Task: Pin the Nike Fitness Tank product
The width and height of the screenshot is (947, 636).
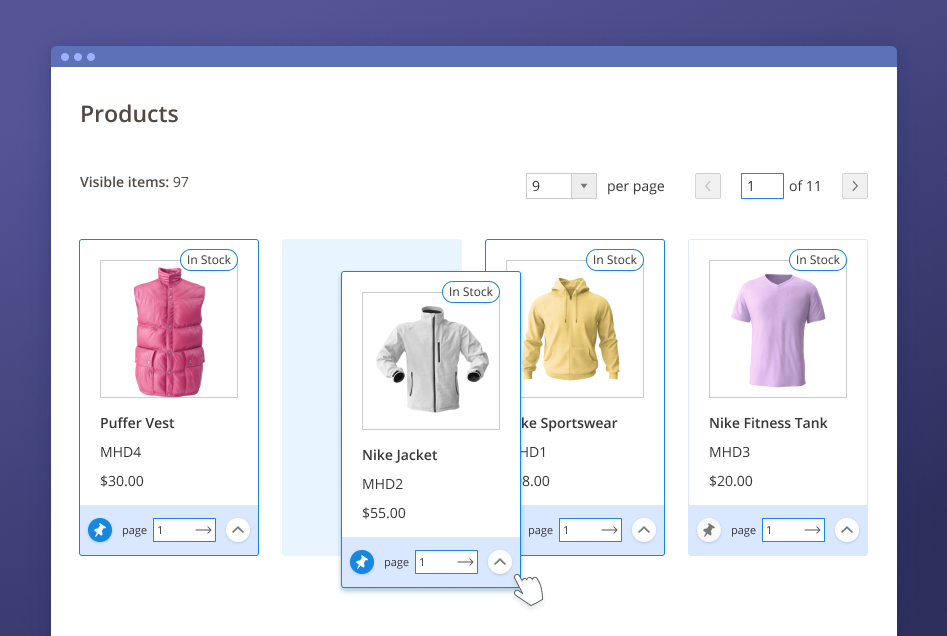Action: (708, 530)
